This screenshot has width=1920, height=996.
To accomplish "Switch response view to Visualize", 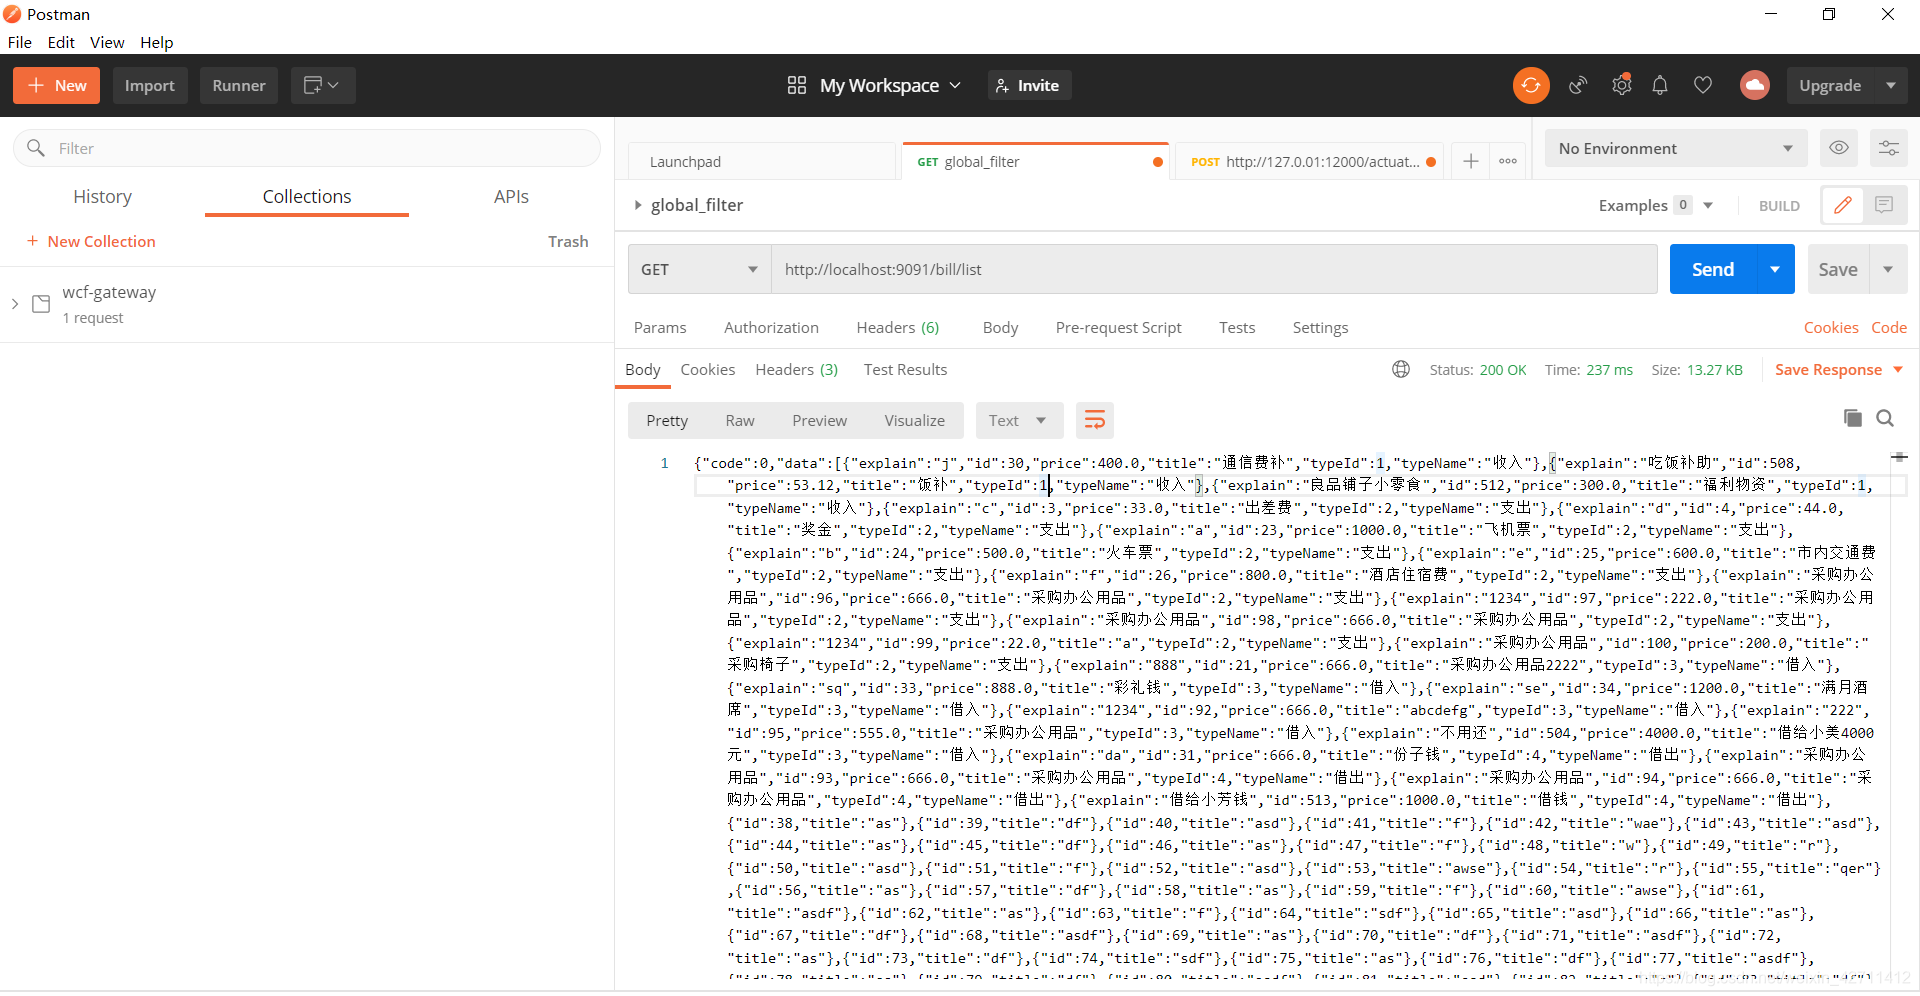I will tap(914, 420).
